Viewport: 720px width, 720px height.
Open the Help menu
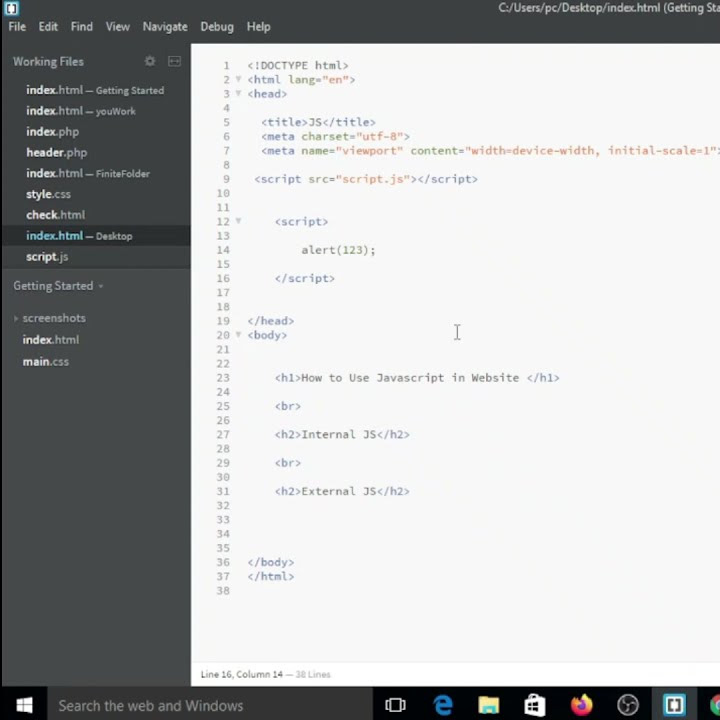click(x=259, y=27)
